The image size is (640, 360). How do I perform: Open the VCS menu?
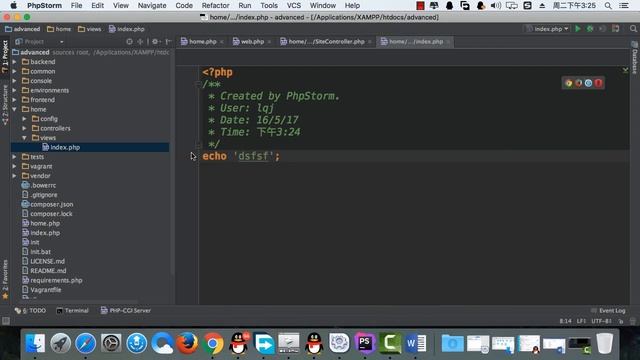click(x=293, y=6)
